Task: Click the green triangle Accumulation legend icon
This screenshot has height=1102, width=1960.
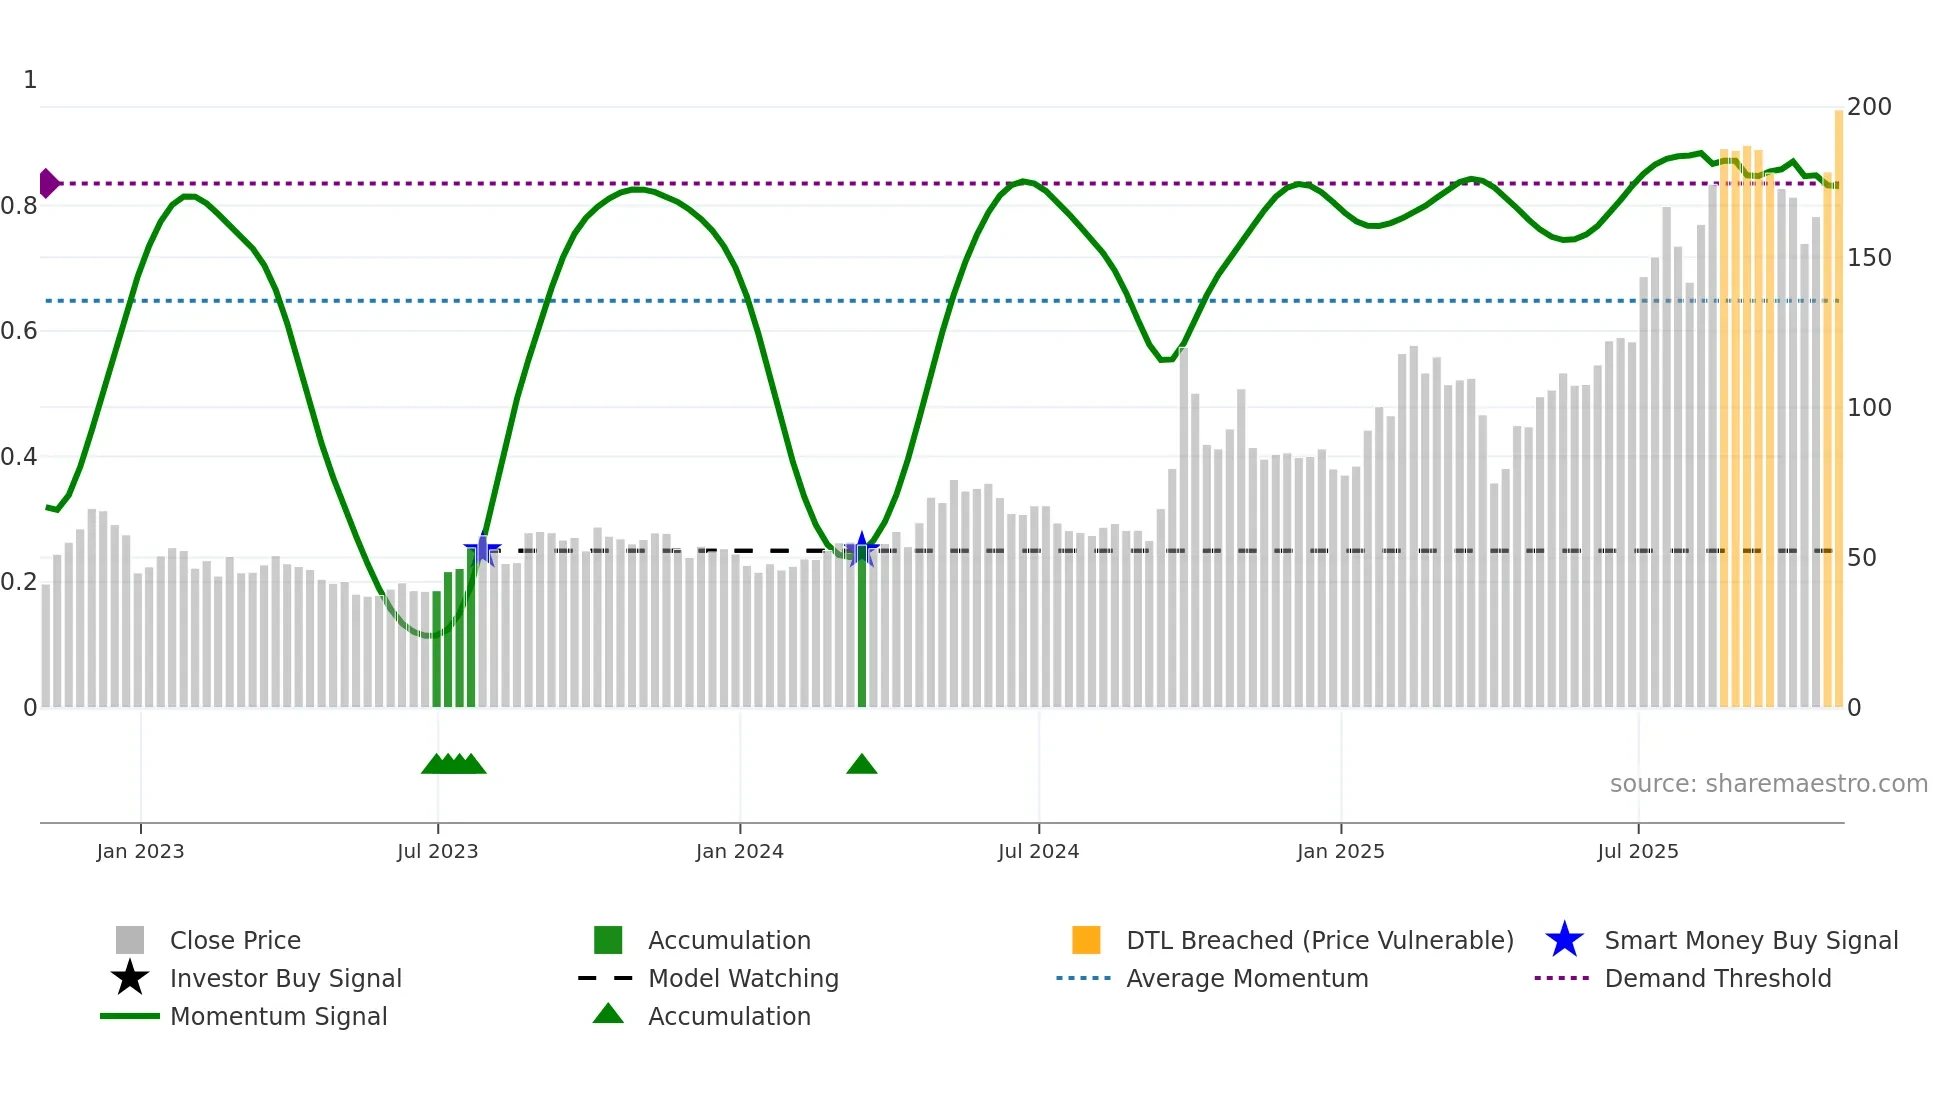Action: pyautogui.click(x=608, y=1014)
